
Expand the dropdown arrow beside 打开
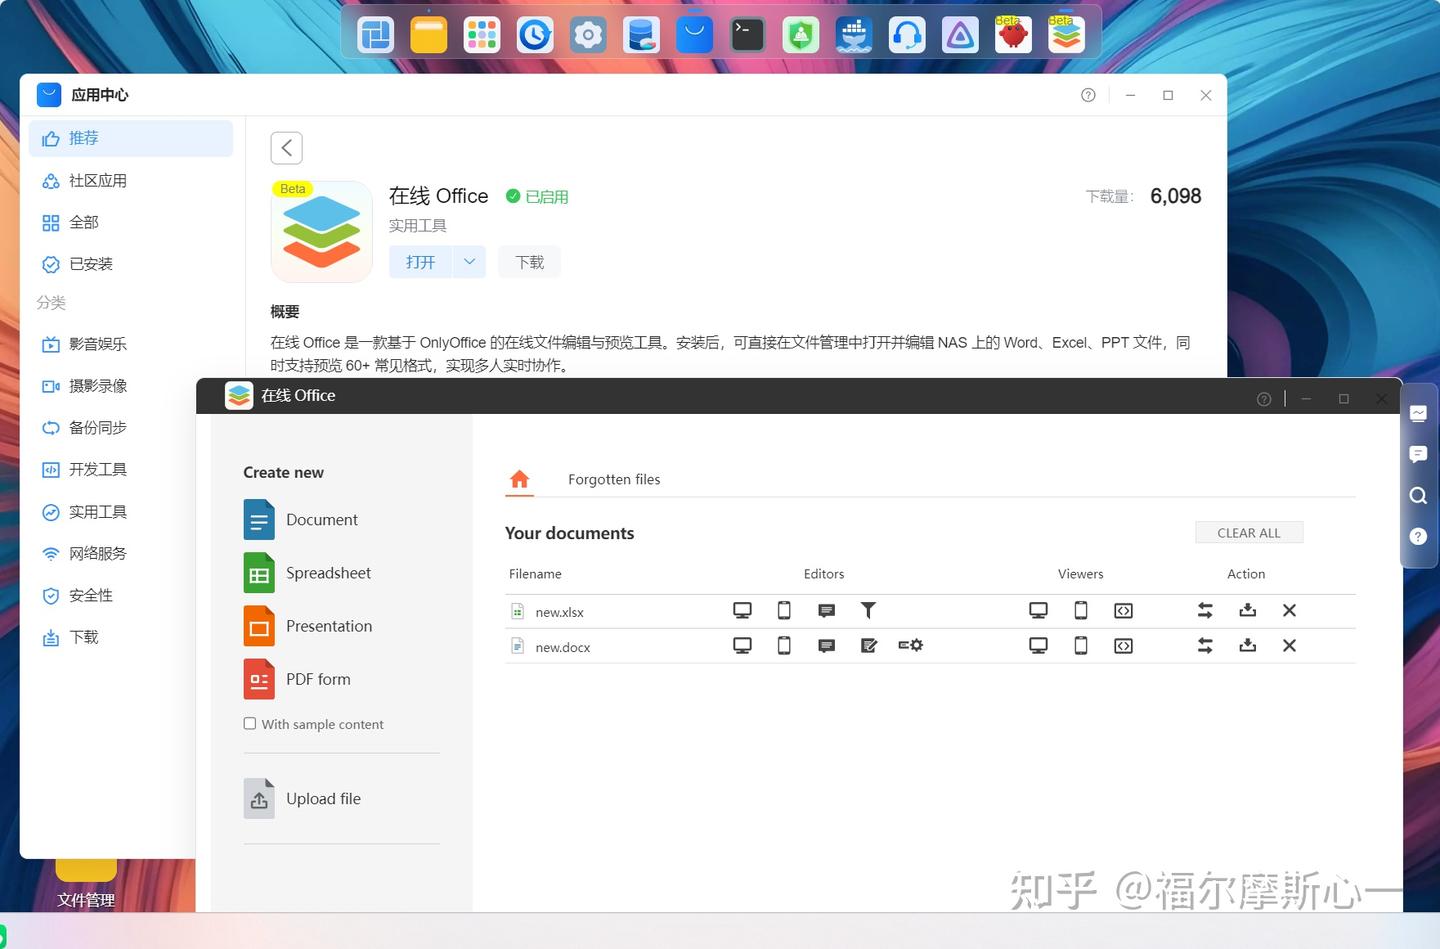(x=469, y=261)
